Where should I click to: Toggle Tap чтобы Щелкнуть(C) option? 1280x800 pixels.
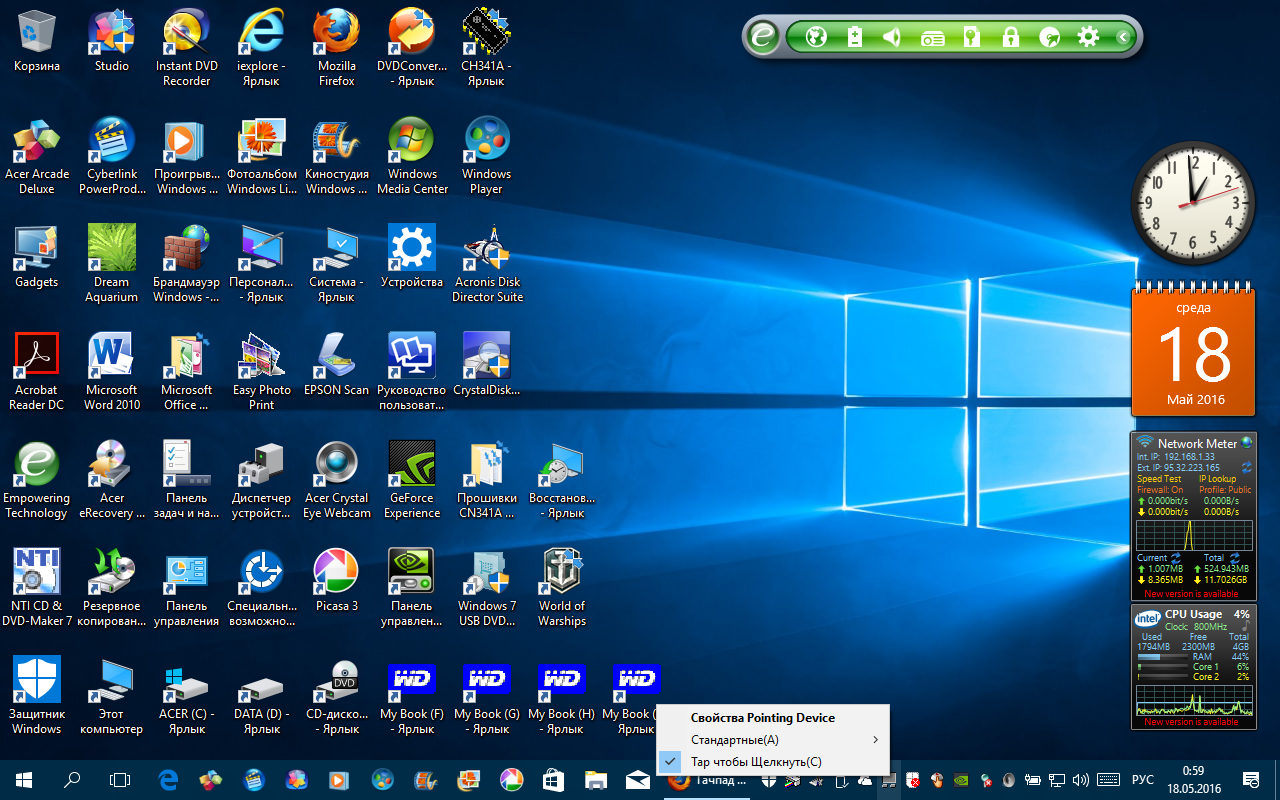pos(772,762)
